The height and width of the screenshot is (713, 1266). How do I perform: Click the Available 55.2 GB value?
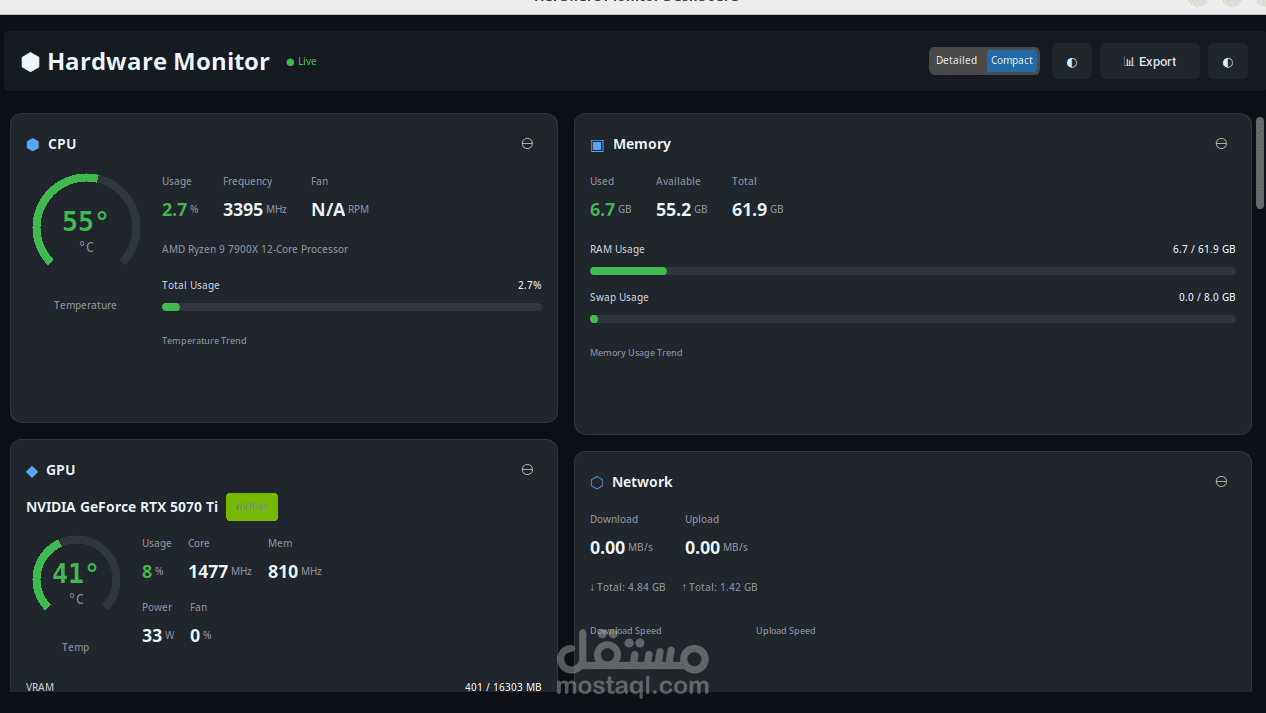point(682,210)
